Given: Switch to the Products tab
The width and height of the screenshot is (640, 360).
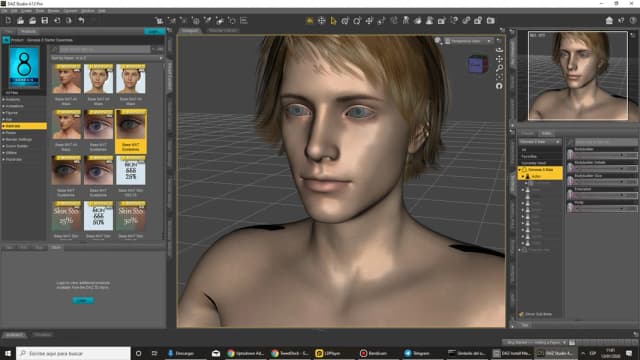Looking at the screenshot, I should pyautogui.click(x=29, y=31).
